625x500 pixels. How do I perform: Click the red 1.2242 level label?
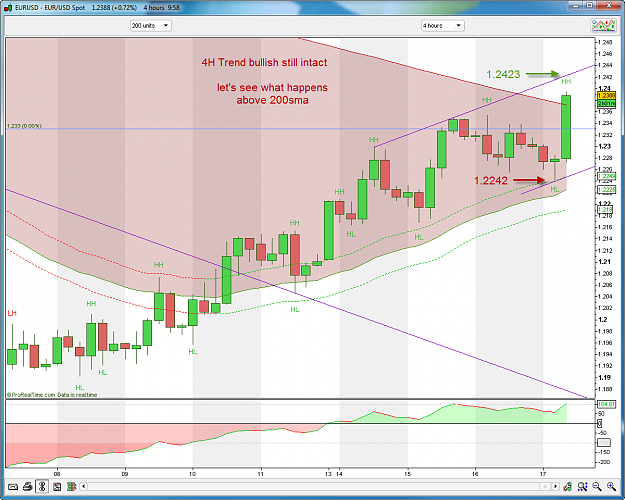491,181
